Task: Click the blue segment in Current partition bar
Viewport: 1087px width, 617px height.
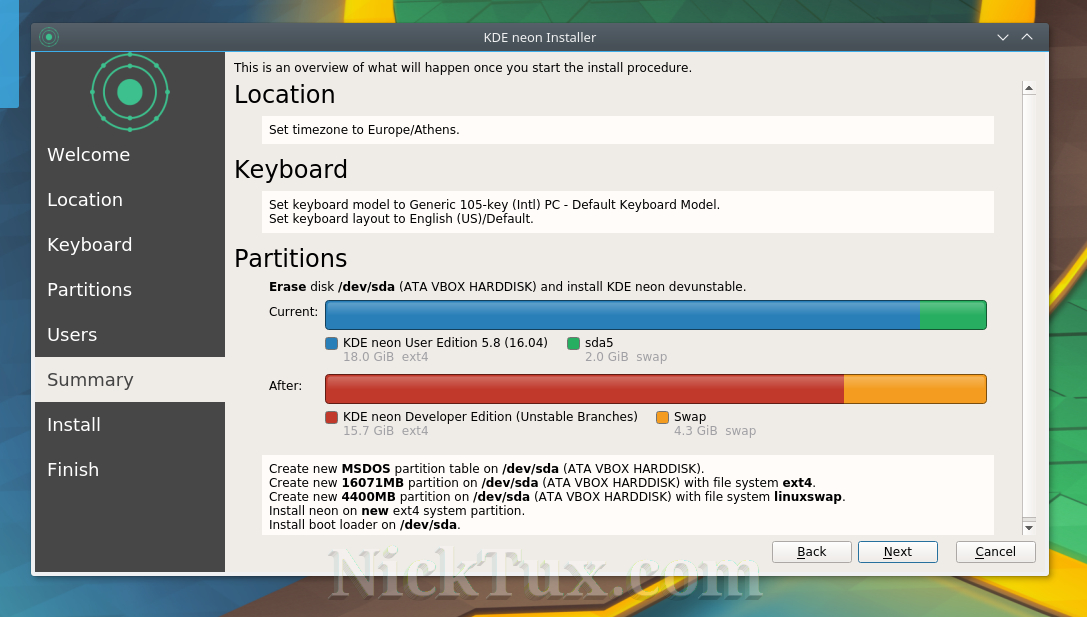Action: (x=620, y=315)
